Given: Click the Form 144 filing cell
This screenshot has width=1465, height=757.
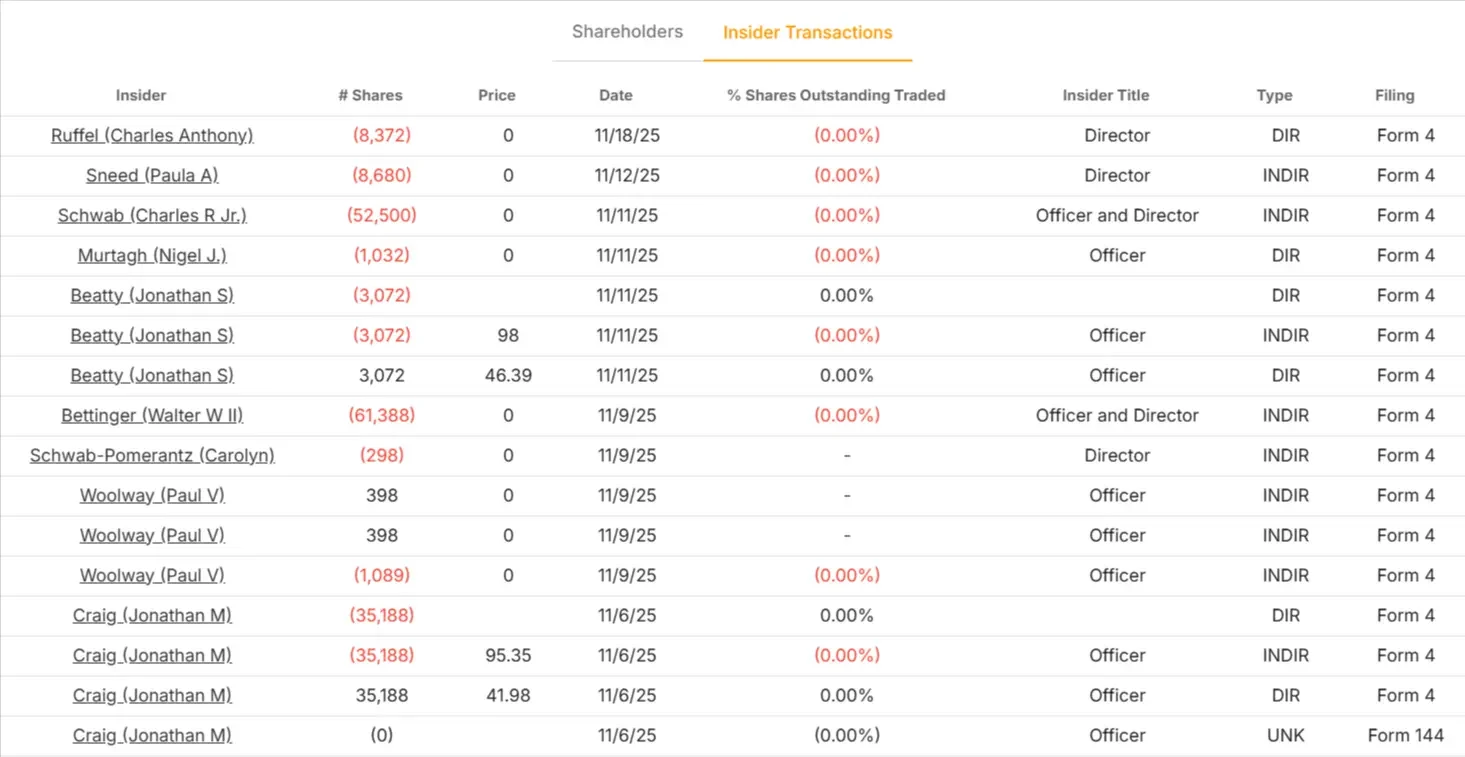Looking at the screenshot, I should [1406, 735].
